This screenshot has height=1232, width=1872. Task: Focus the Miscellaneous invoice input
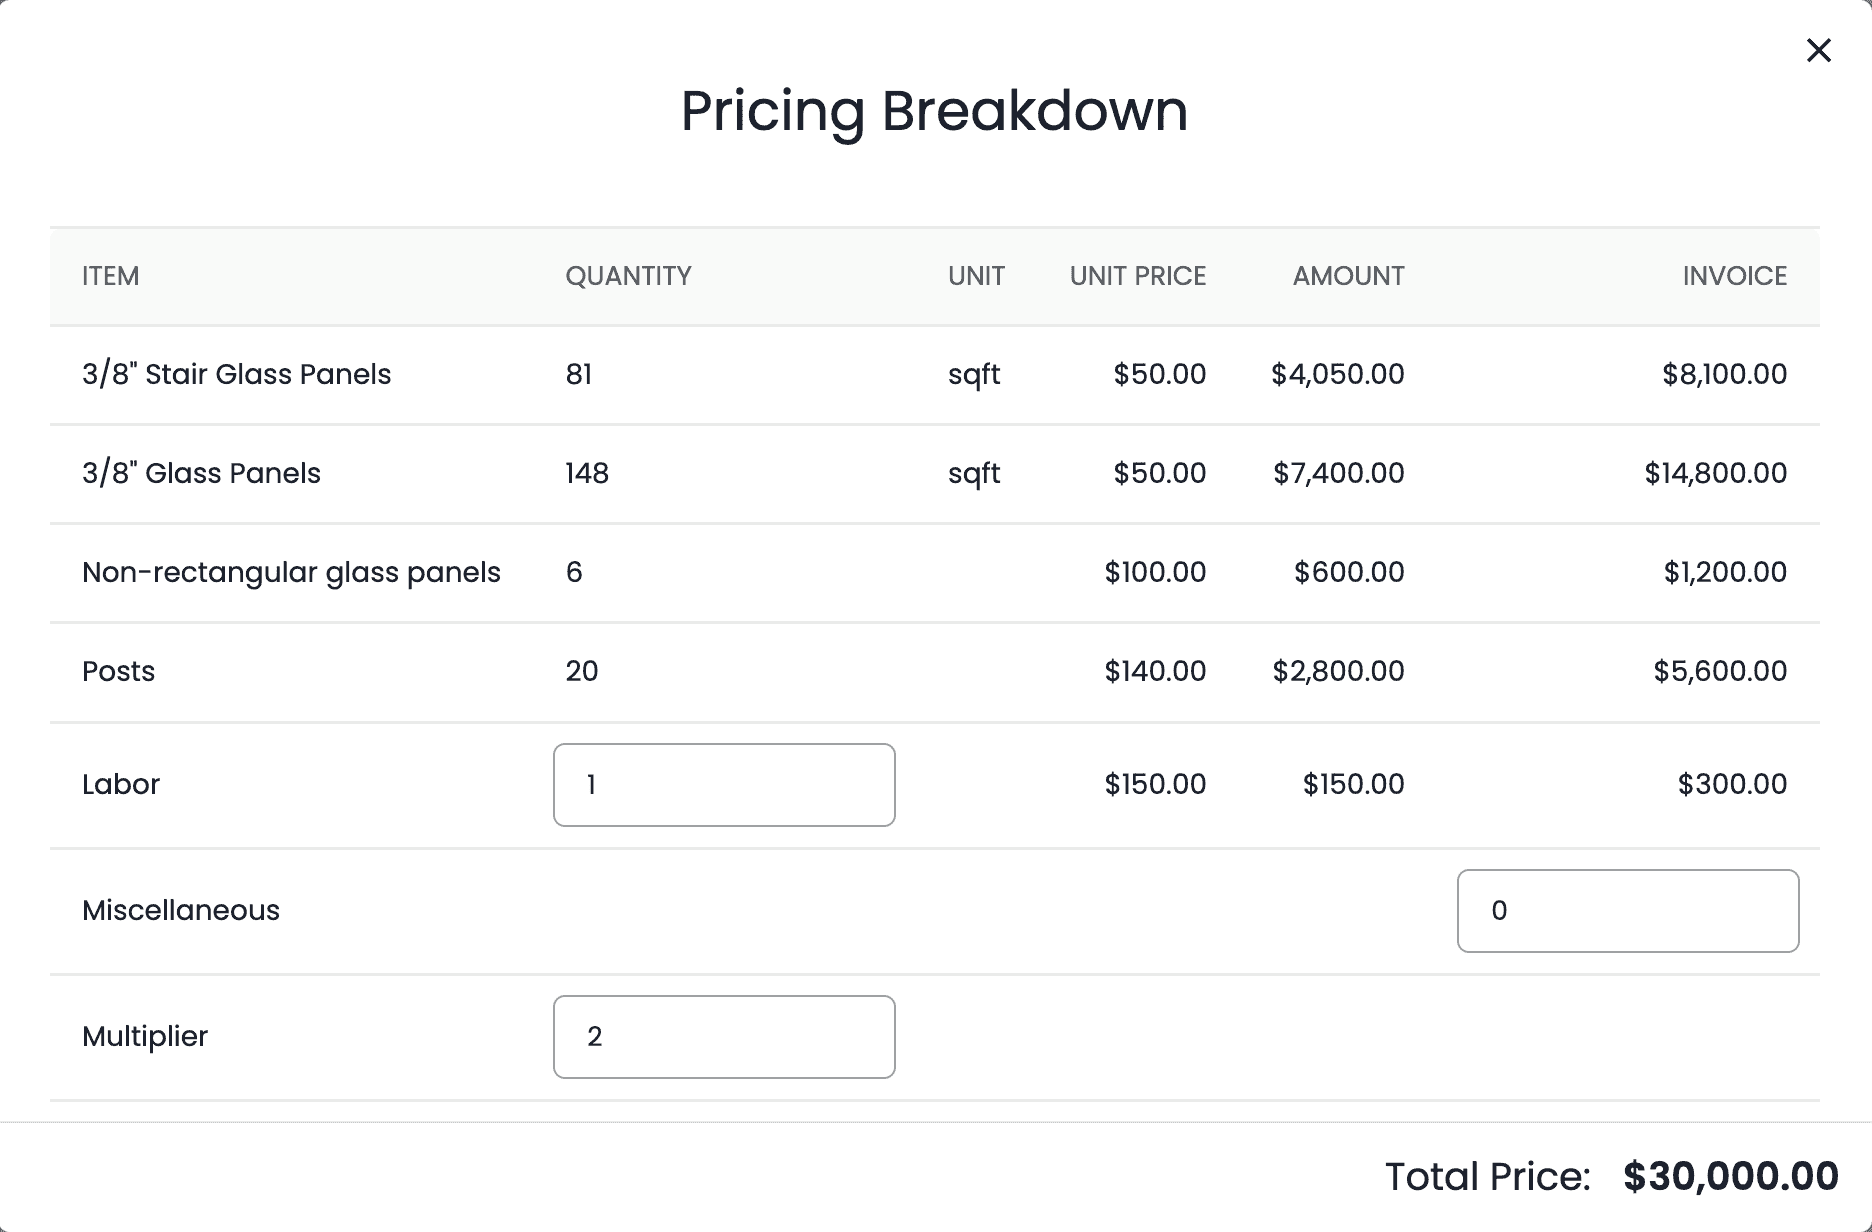pyautogui.click(x=1627, y=911)
